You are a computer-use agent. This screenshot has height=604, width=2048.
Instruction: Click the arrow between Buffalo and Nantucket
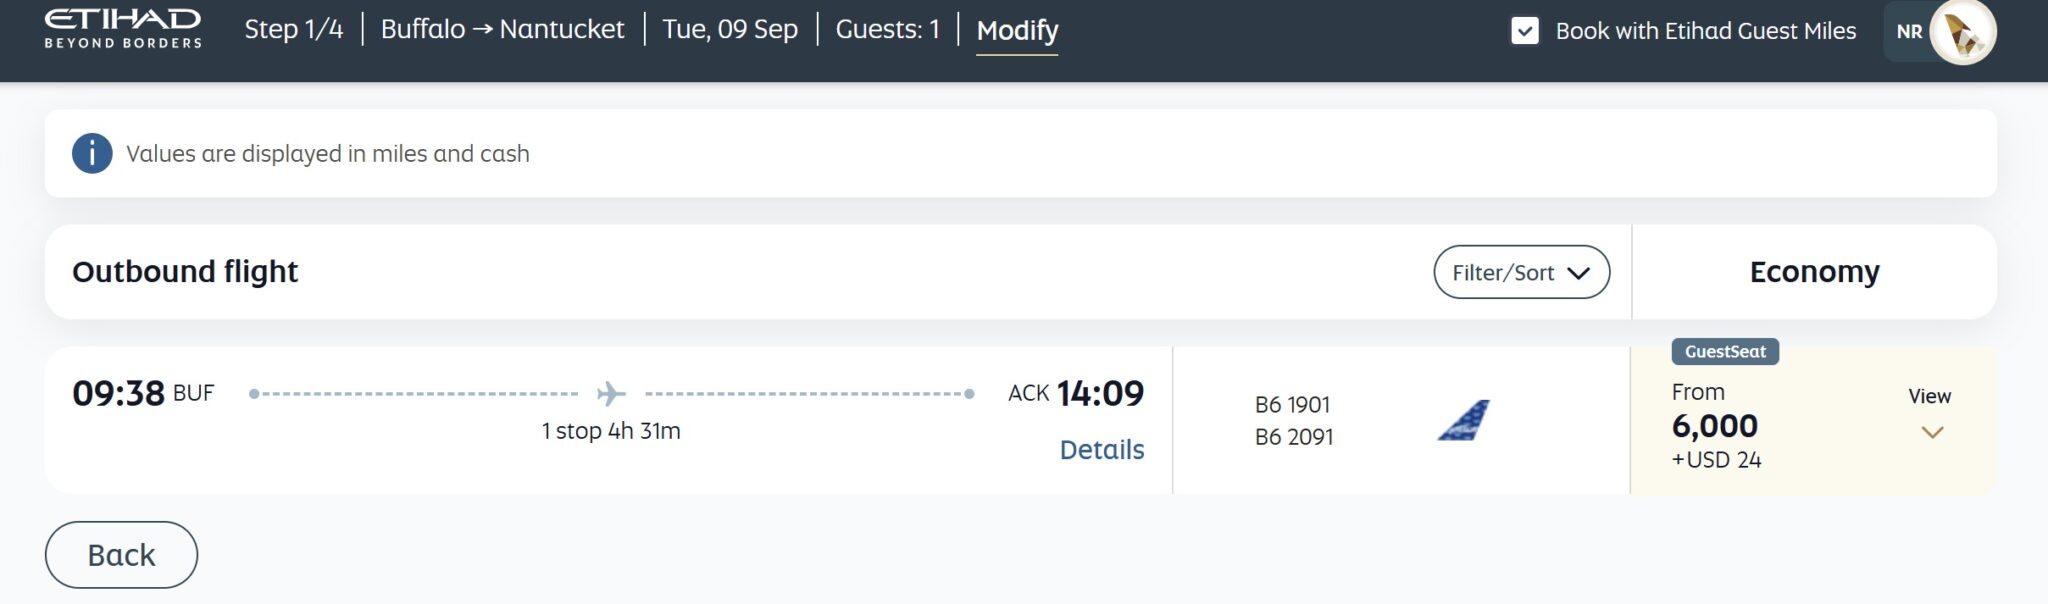pos(482,30)
